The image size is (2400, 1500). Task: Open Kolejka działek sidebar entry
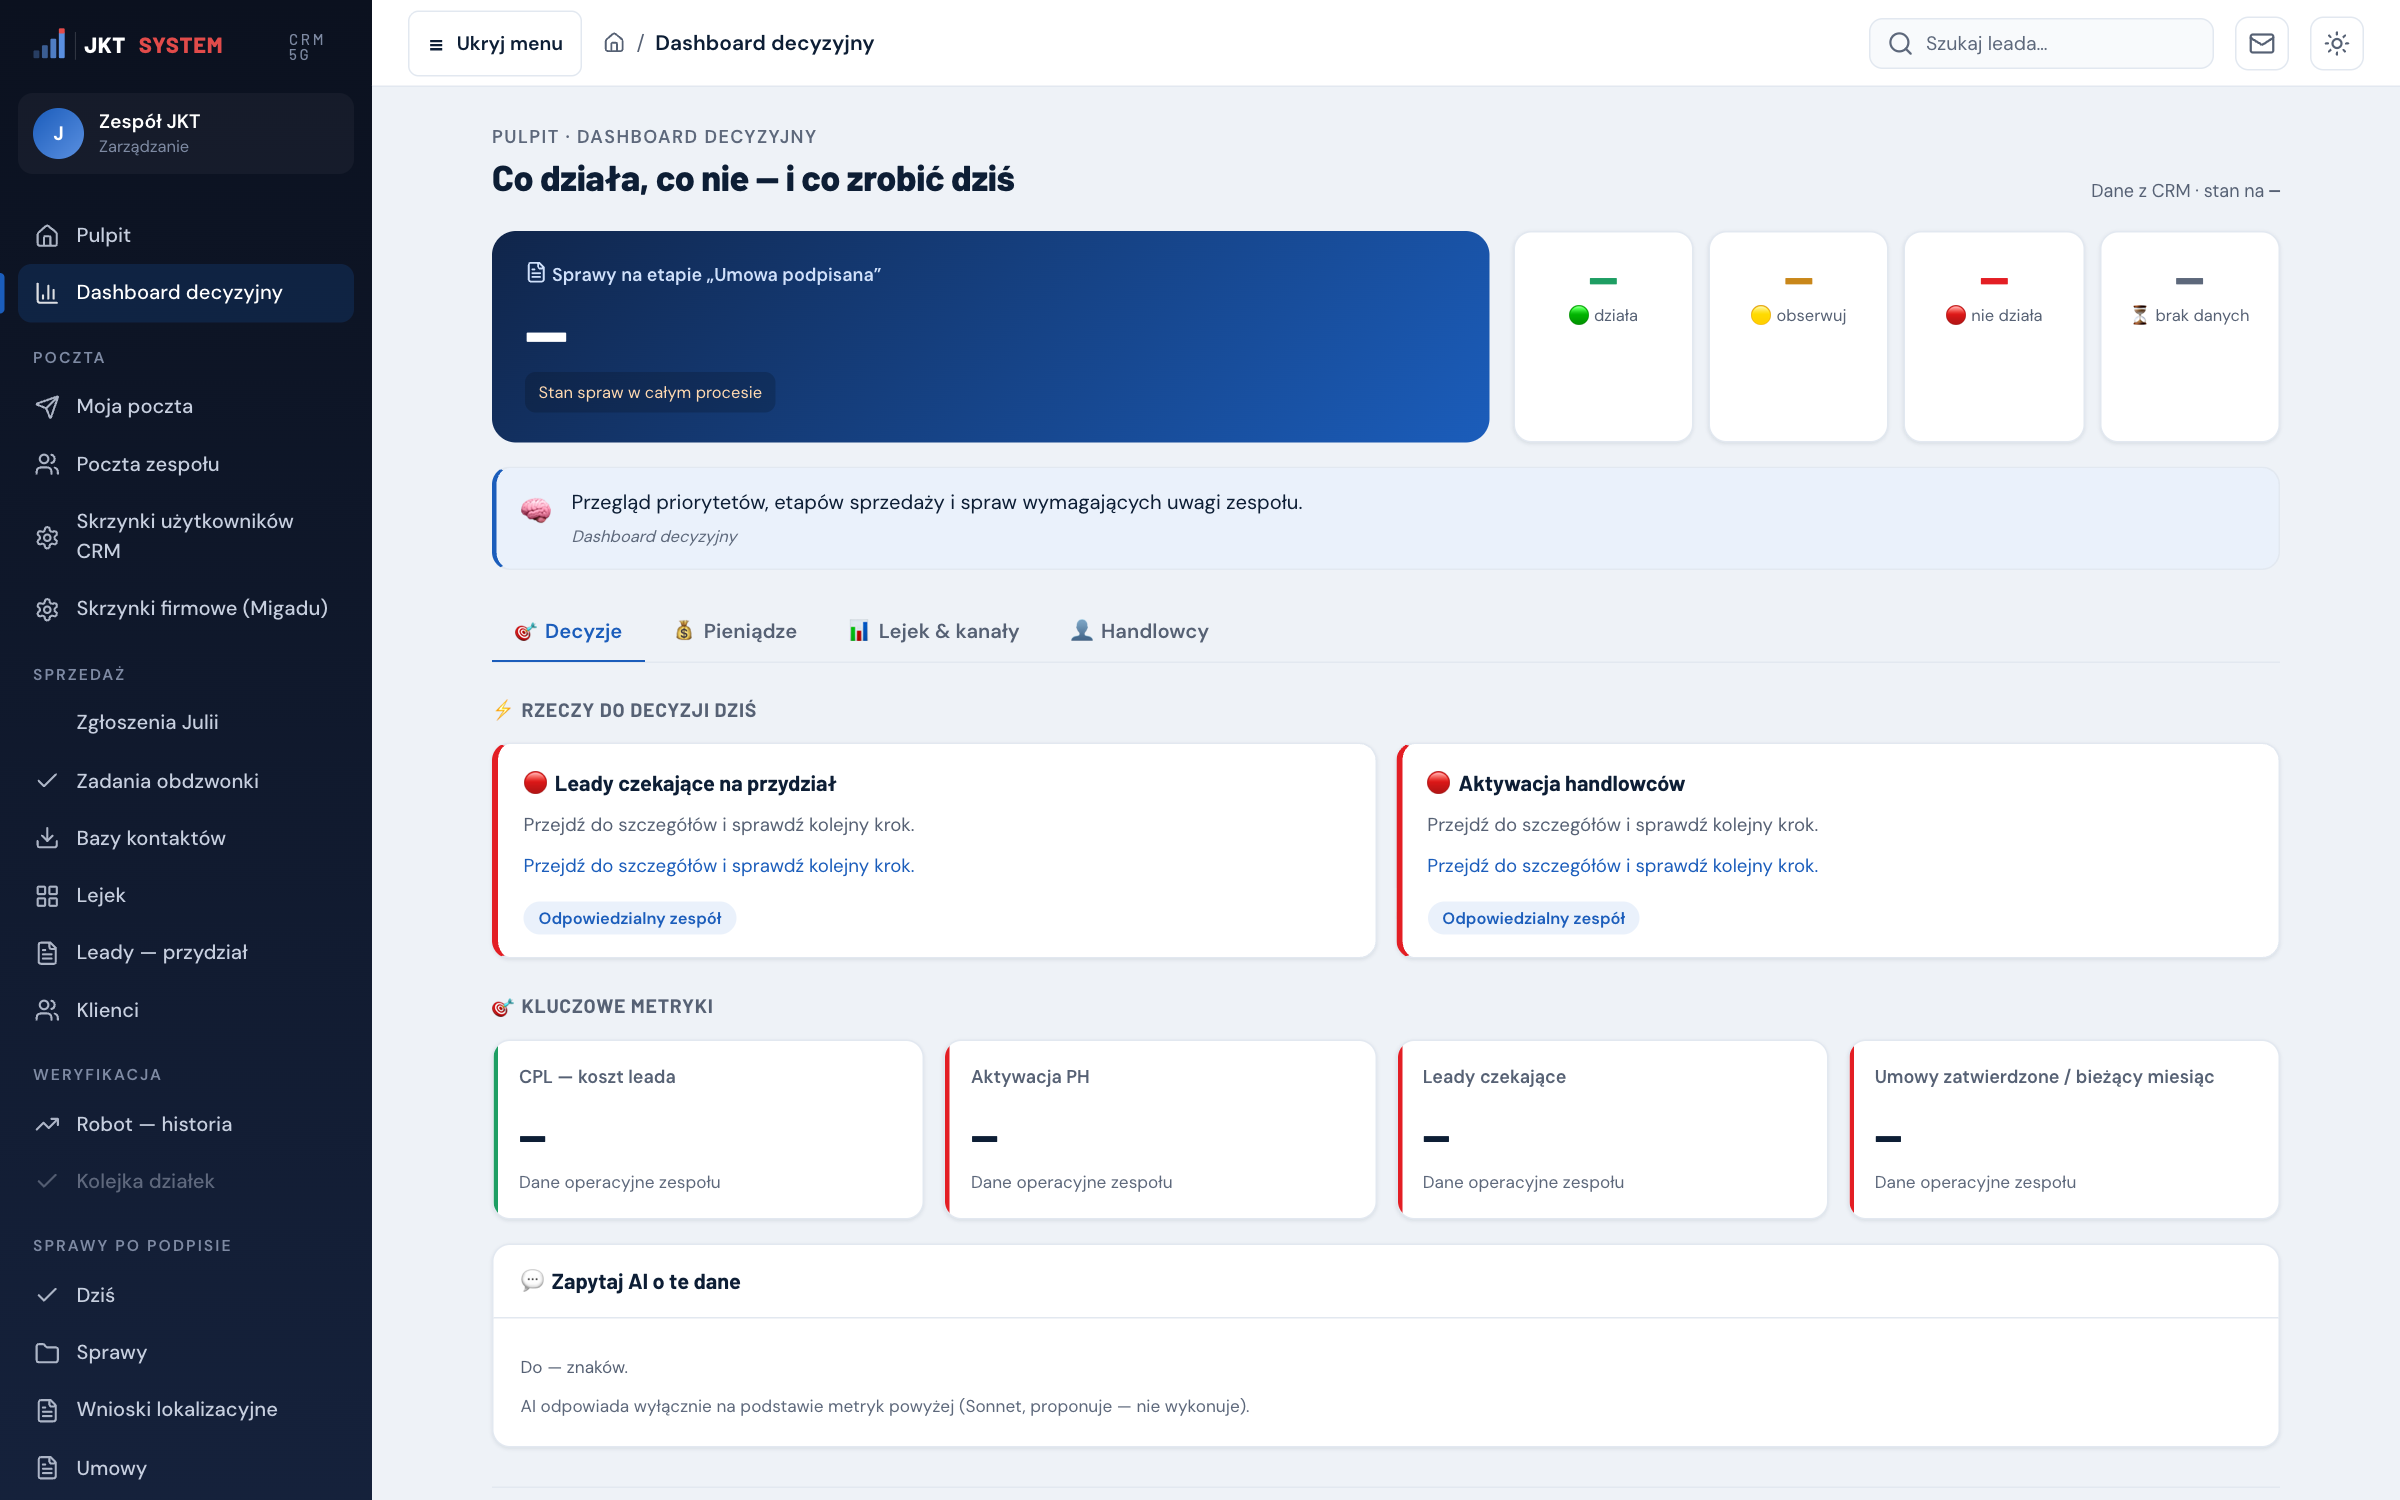point(186,1181)
